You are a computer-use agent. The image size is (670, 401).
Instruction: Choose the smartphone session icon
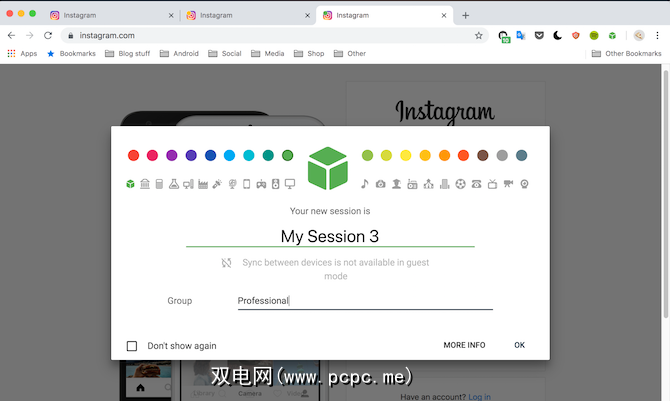[x=247, y=184]
